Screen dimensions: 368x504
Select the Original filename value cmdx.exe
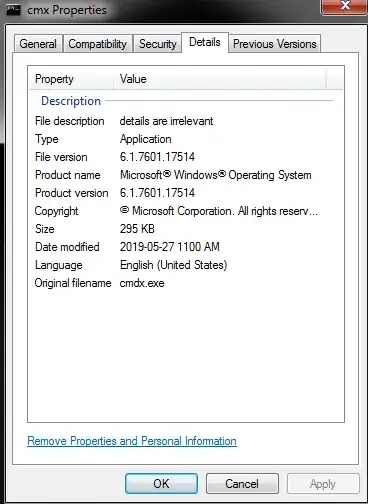coord(142,283)
